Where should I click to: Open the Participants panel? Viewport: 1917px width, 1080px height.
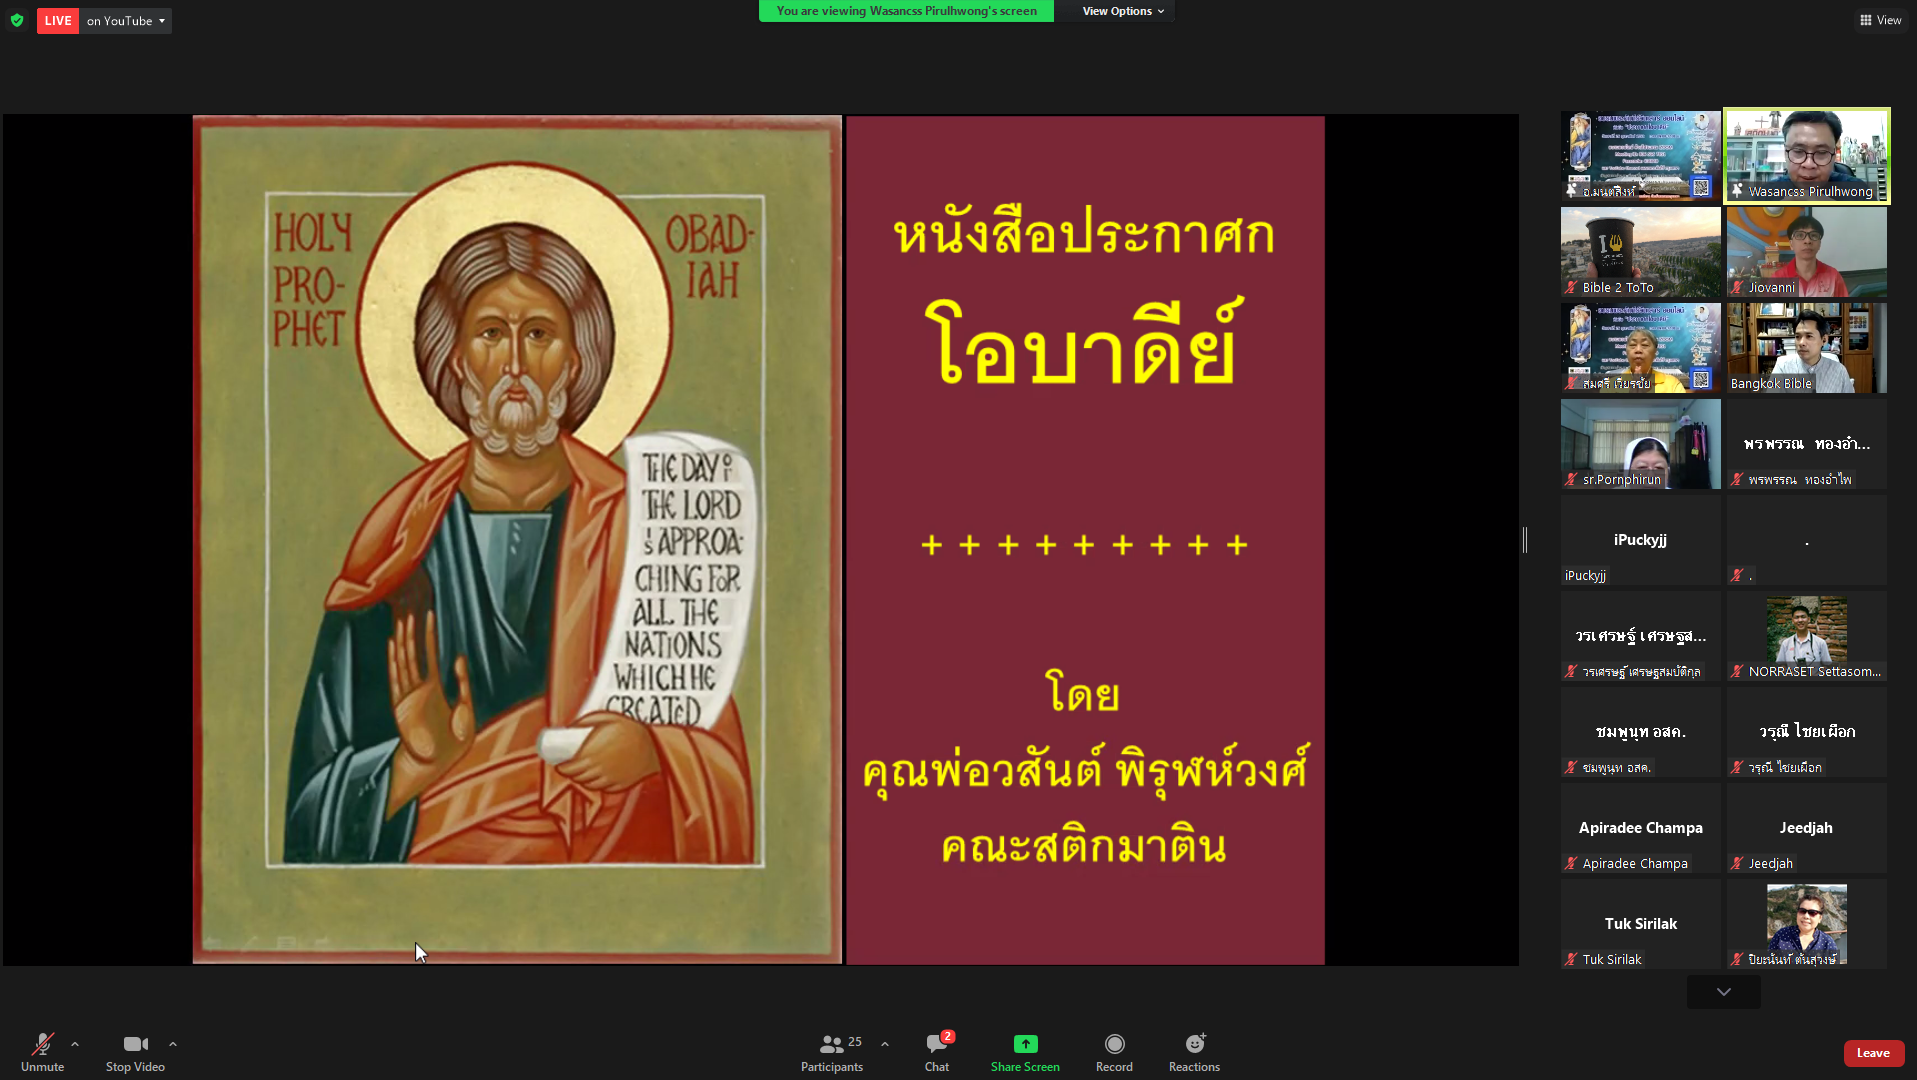[x=832, y=1052]
